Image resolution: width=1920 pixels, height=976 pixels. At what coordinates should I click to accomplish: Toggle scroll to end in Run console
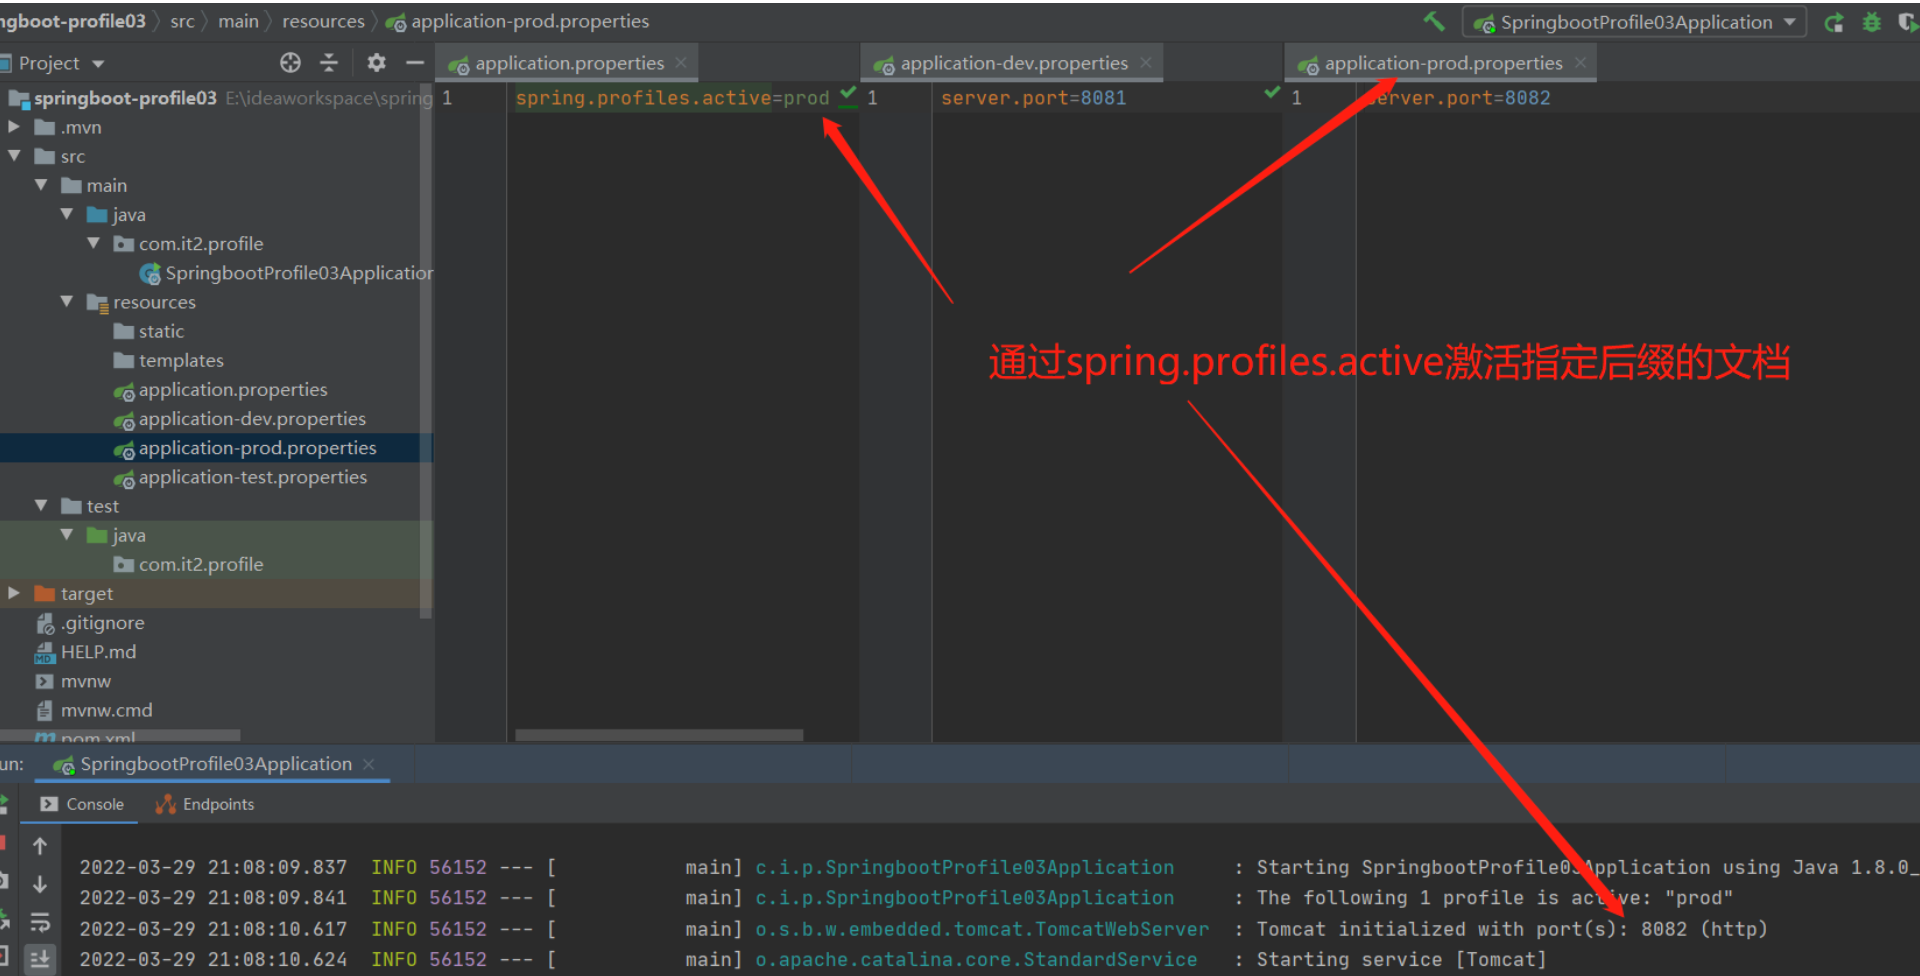coord(40,959)
